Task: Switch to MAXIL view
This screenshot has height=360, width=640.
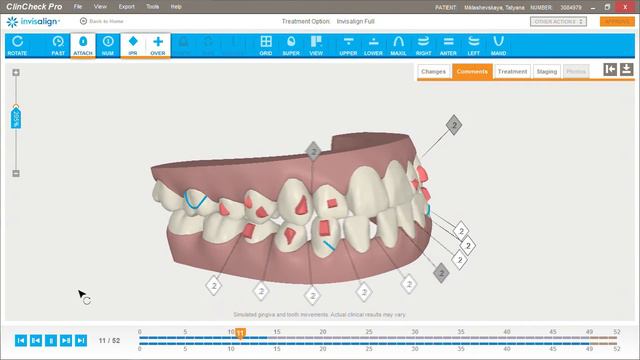Action: point(398,45)
